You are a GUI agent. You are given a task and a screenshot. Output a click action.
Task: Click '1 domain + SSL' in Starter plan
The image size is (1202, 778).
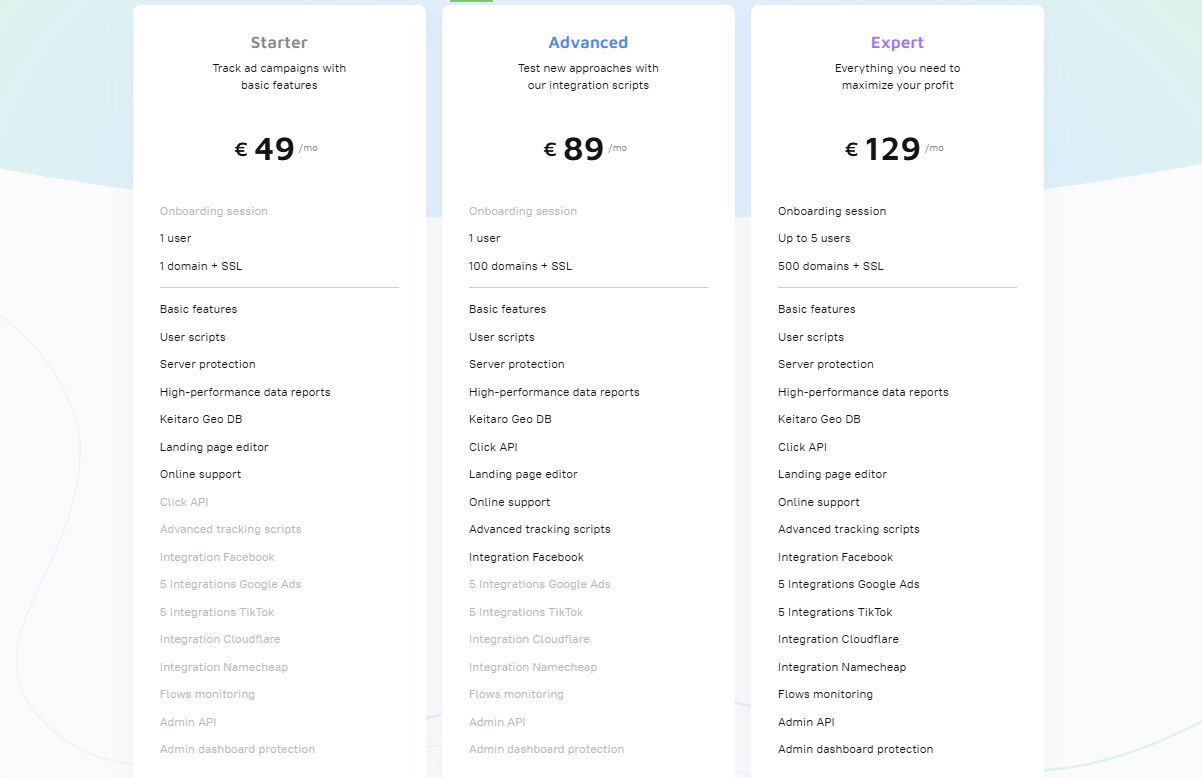coord(201,266)
